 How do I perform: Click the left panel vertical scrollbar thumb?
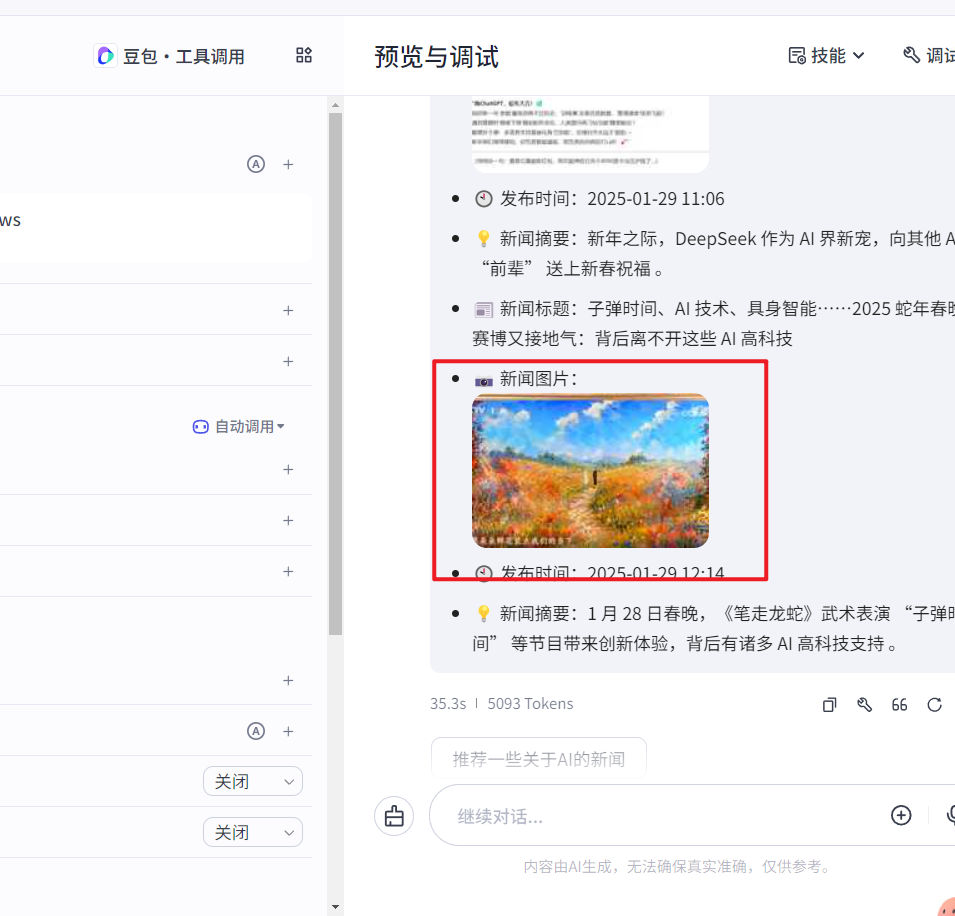tap(336, 374)
